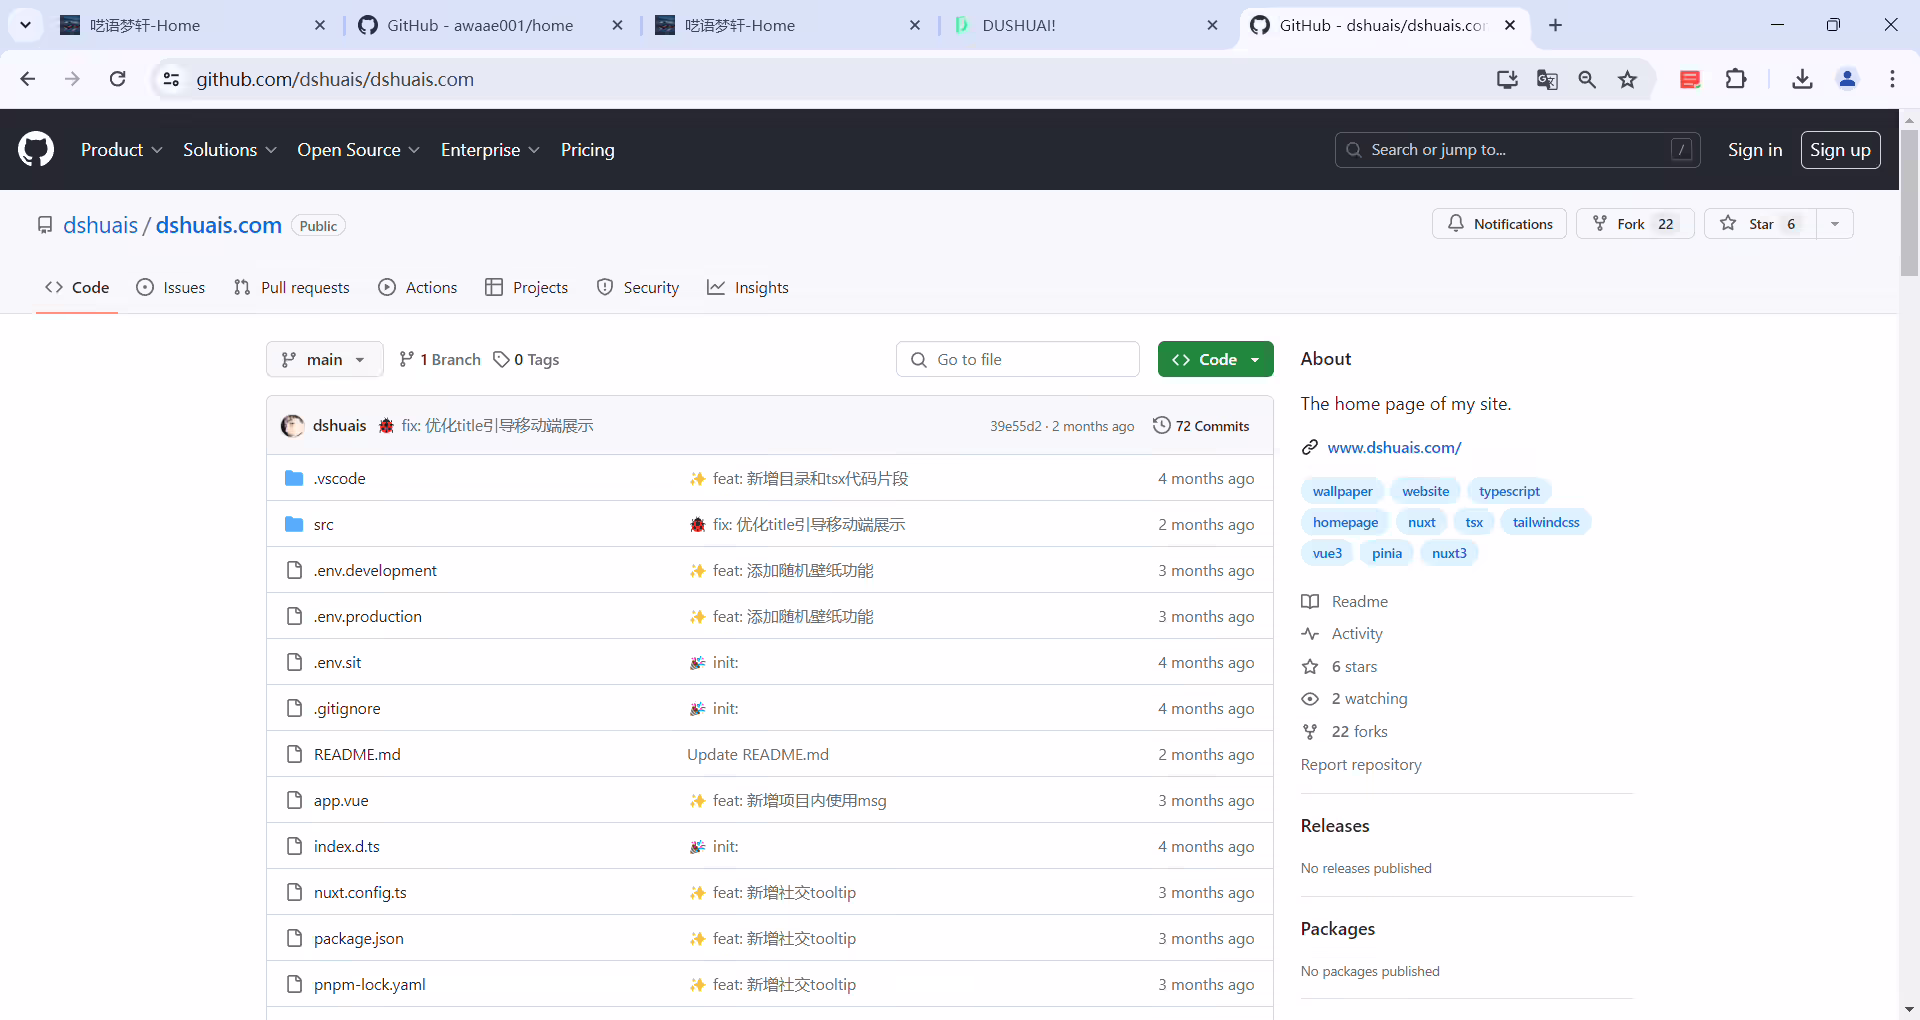Image resolution: width=1920 pixels, height=1020 pixels.
Task: Click the Google Translate icon in the address bar
Action: point(1547,79)
